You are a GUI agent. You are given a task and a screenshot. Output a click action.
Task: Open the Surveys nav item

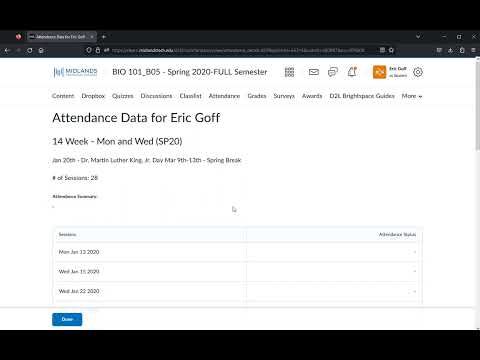pyautogui.click(x=284, y=96)
